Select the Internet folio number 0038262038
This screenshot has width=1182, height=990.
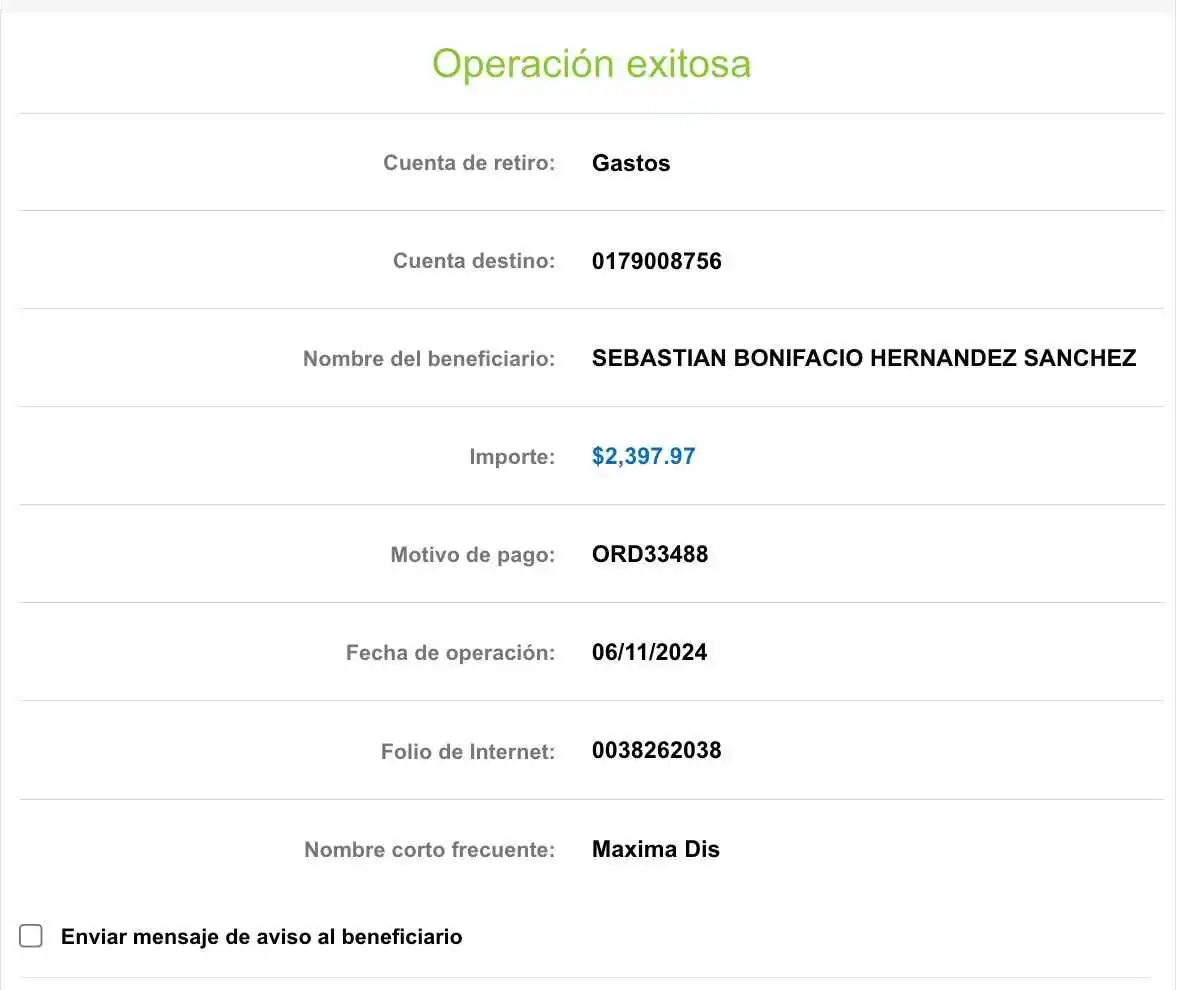[656, 751]
